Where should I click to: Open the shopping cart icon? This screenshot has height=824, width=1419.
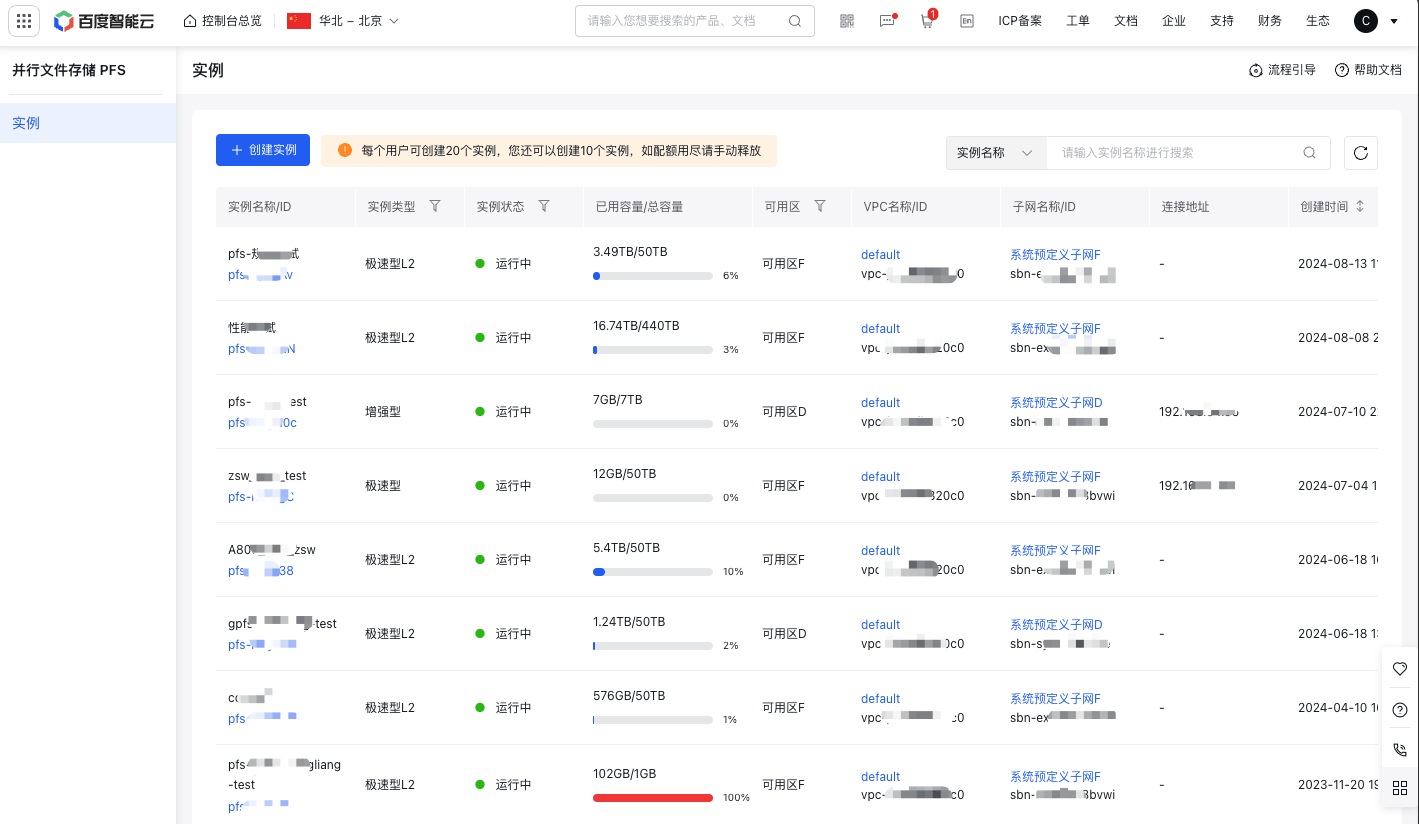point(927,20)
